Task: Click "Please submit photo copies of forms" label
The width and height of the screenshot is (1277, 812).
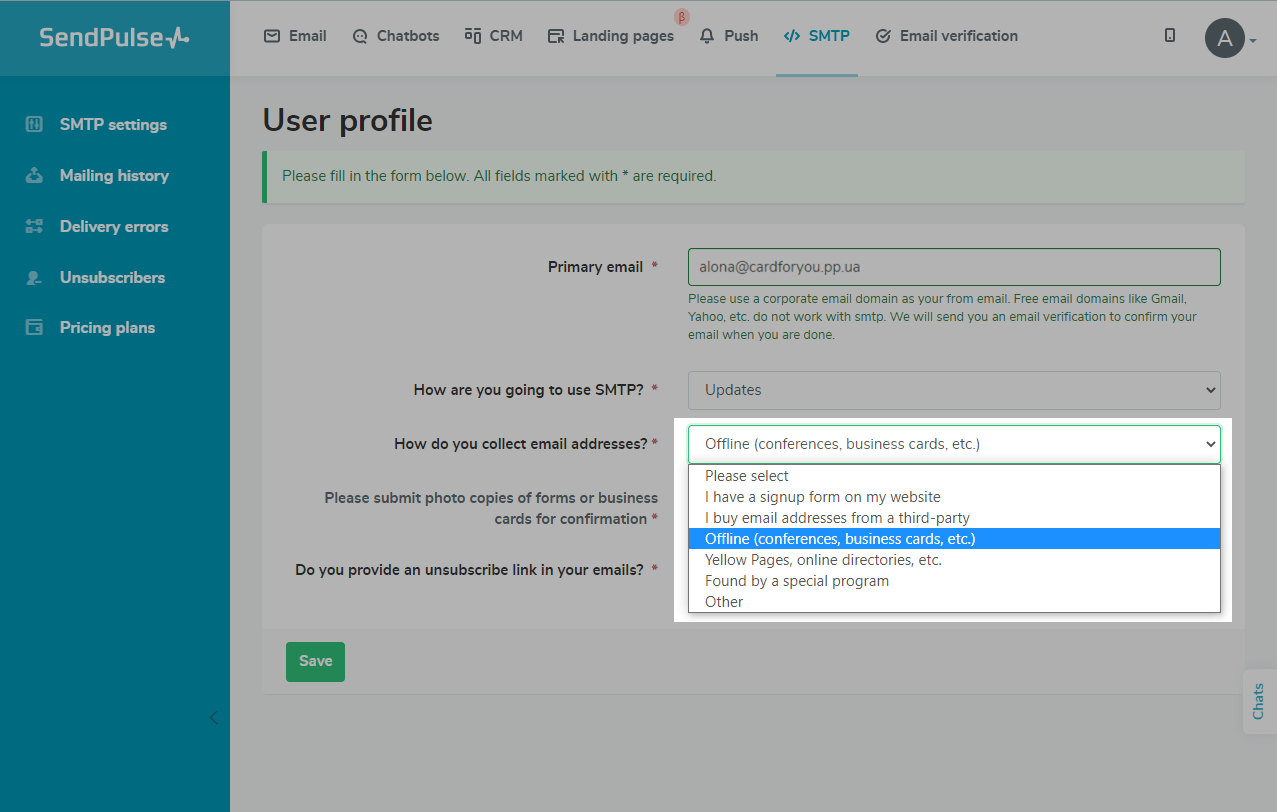Action: pos(491,508)
